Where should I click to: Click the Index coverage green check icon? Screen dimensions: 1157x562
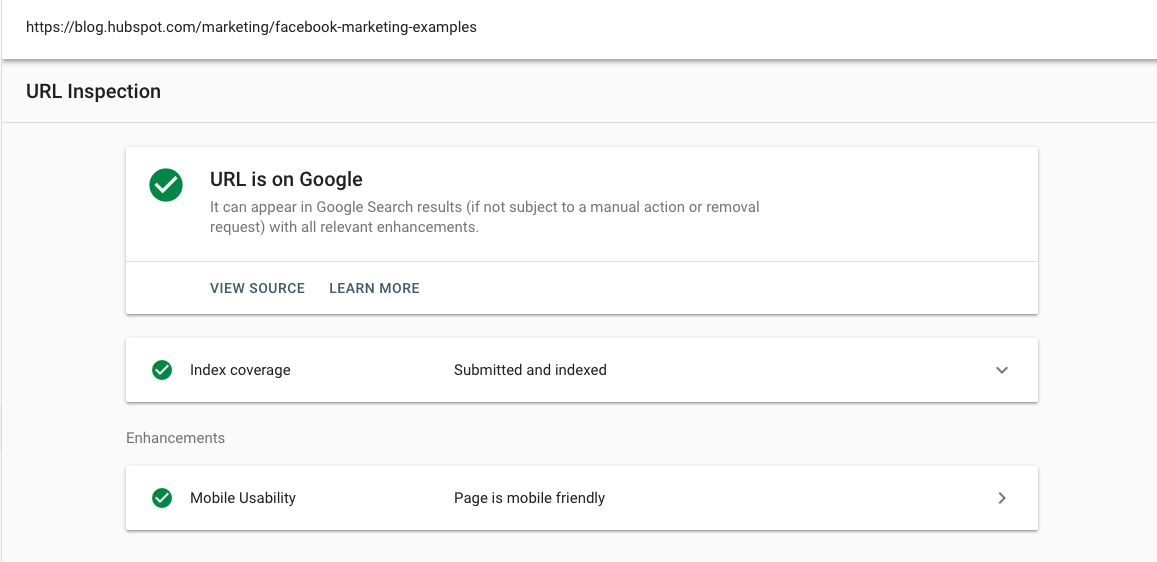point(162,370)
